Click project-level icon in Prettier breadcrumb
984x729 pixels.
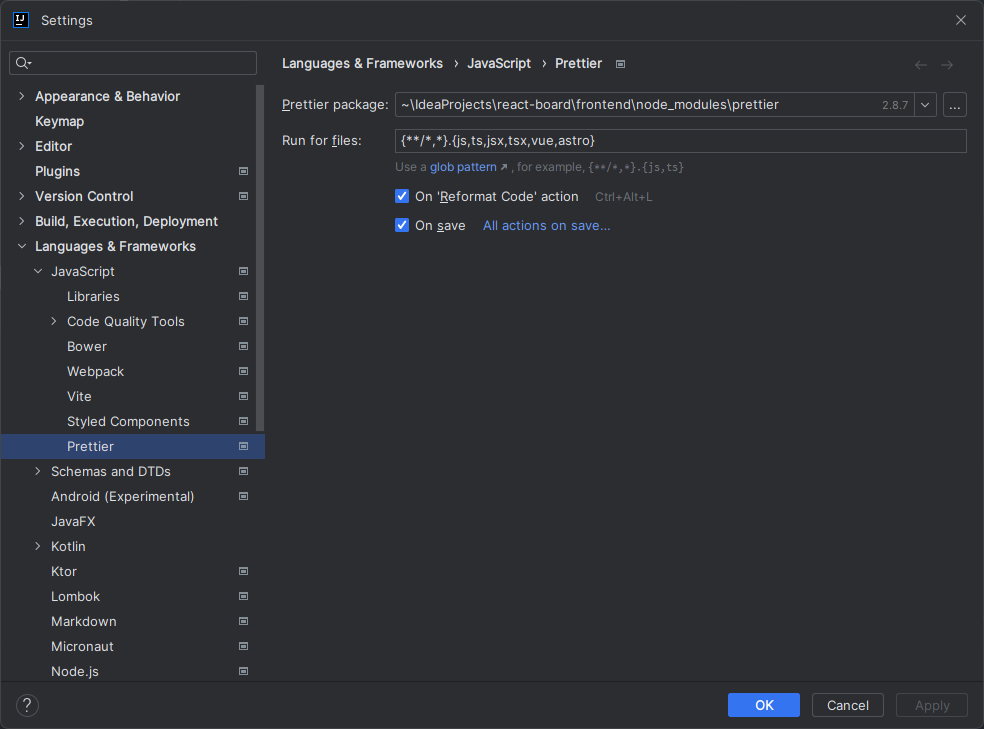[620, 64]
